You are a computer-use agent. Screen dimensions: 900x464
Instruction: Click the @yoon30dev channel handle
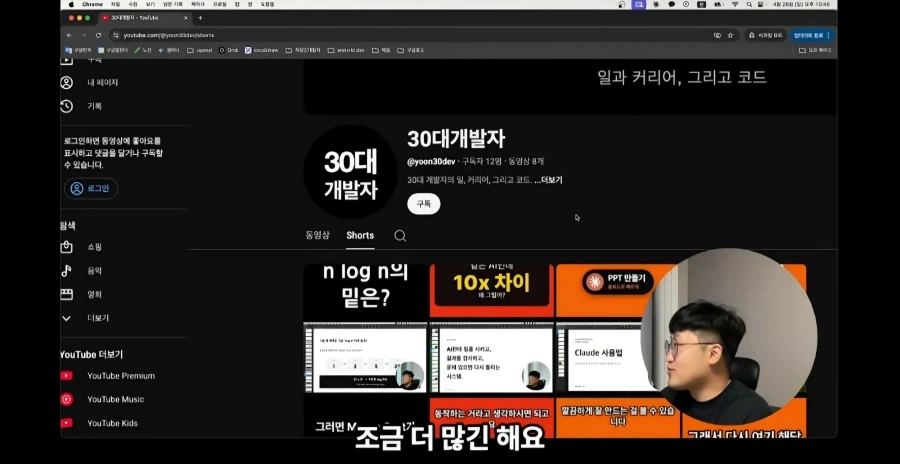coord(431,161)
